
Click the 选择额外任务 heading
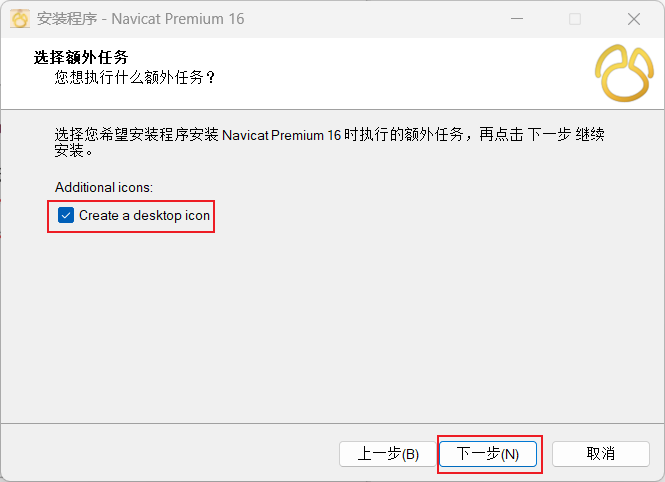(x=81, y=57)
